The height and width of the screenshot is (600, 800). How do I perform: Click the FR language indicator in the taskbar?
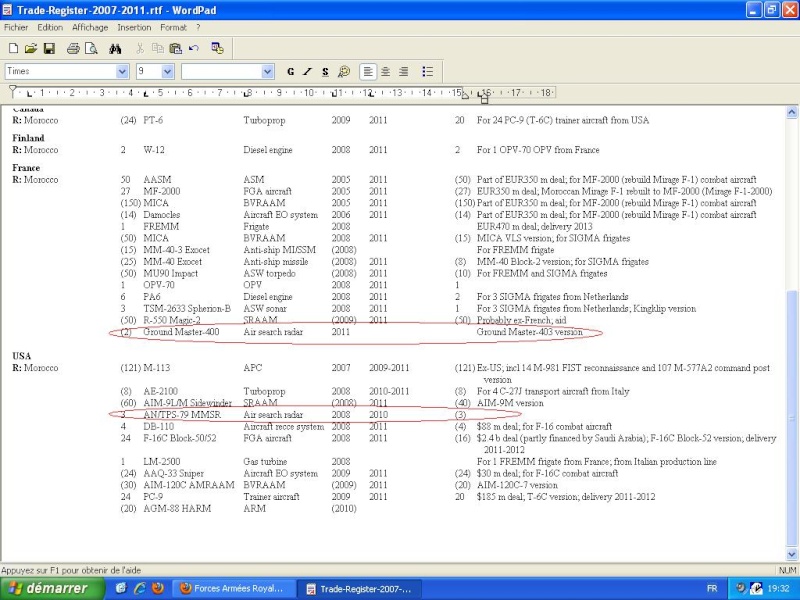point(712,588)
